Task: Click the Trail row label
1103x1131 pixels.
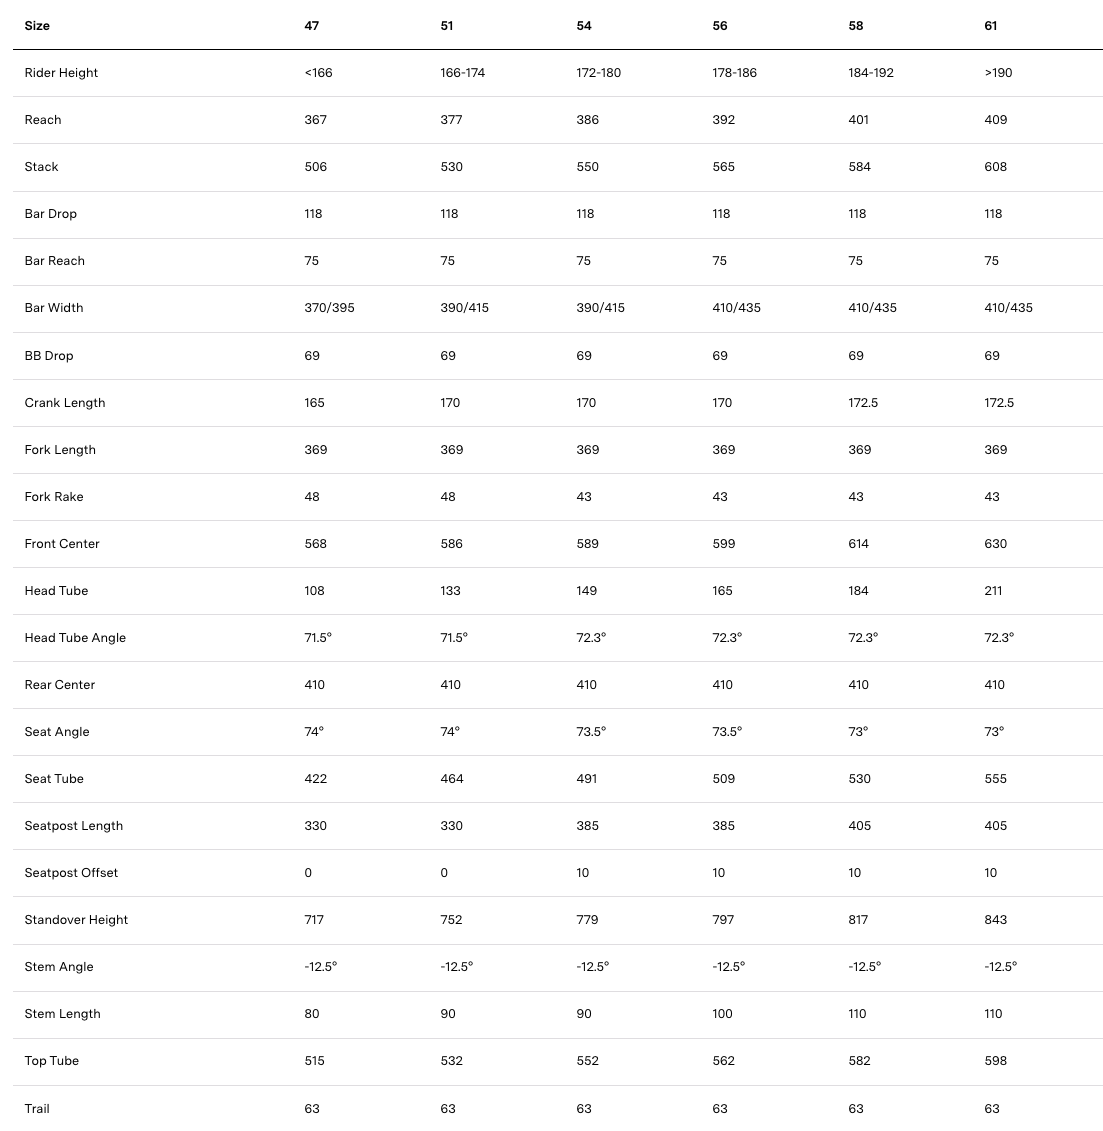Action: [37, 1109]
